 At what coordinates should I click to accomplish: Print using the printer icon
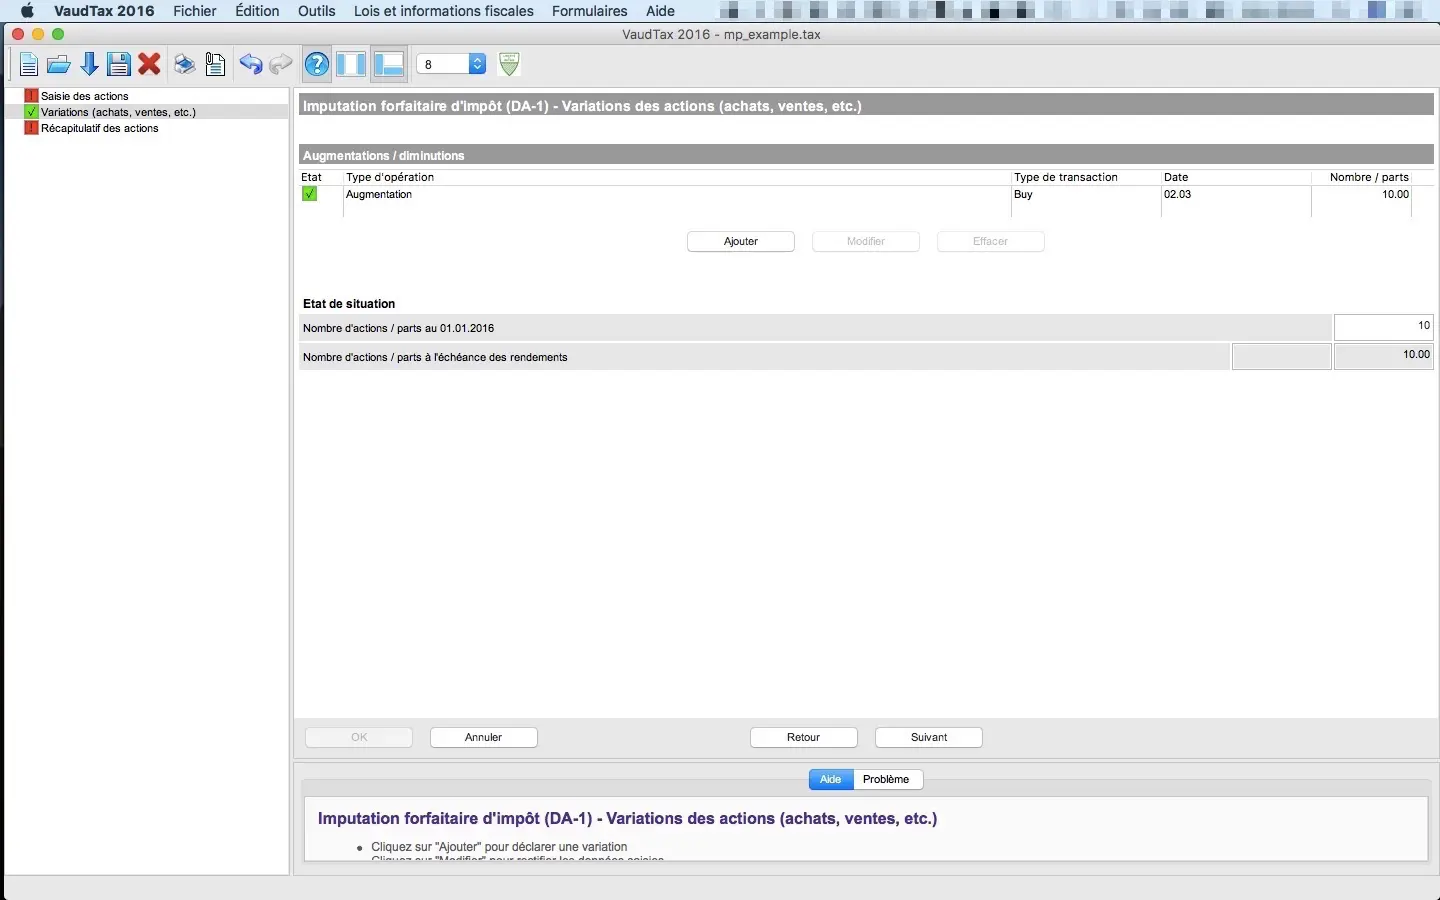point(185,65)
